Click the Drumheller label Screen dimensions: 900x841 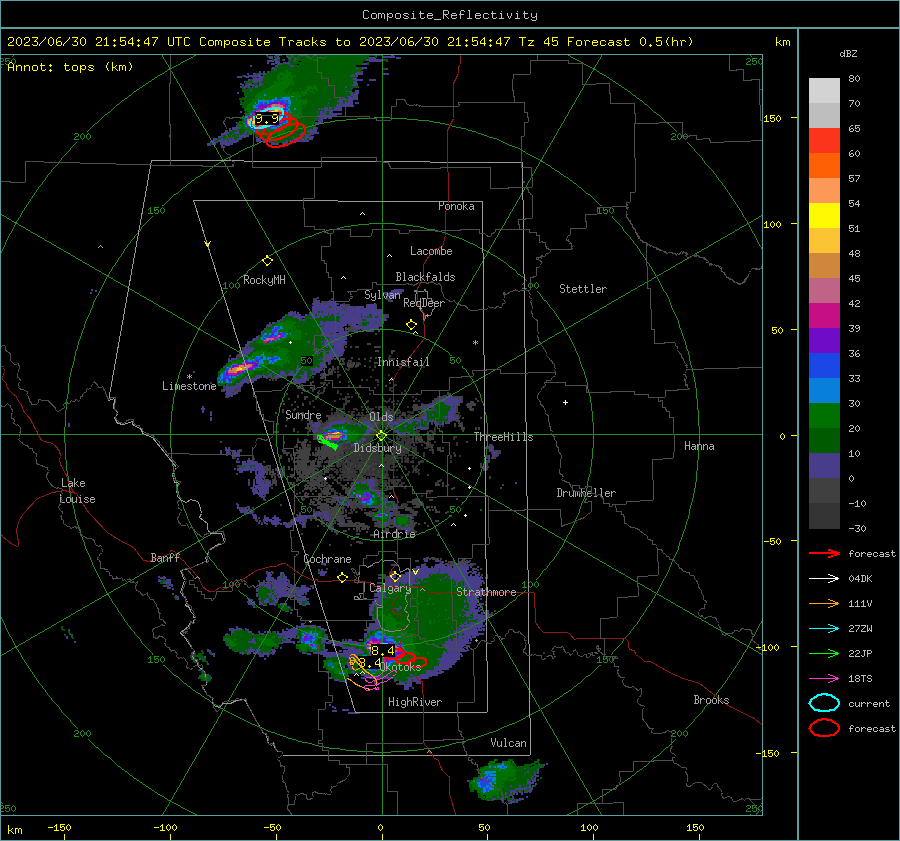pos(586,493)
